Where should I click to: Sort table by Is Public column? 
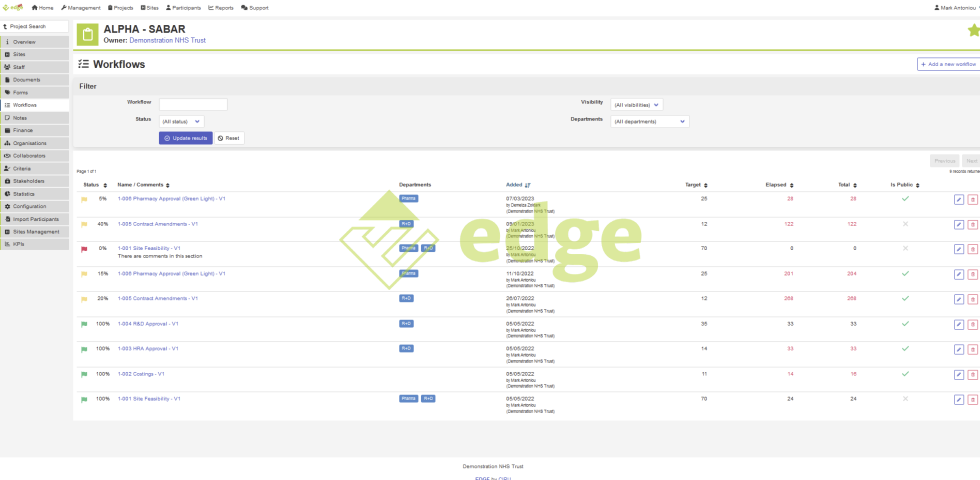pos(906,185)
